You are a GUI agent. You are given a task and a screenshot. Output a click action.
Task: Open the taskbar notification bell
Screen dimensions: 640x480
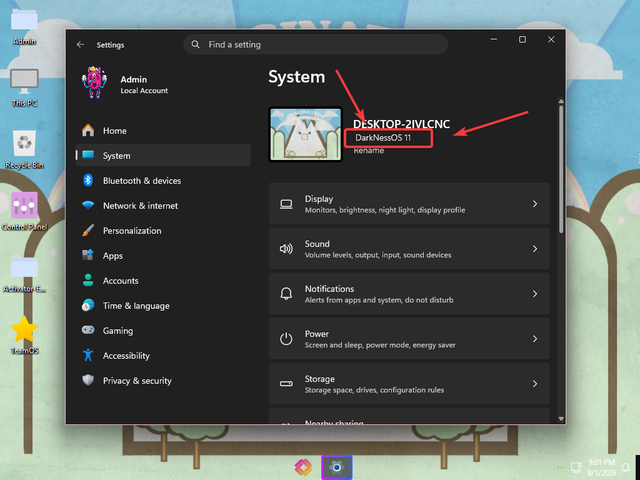(x=625, y=467)
